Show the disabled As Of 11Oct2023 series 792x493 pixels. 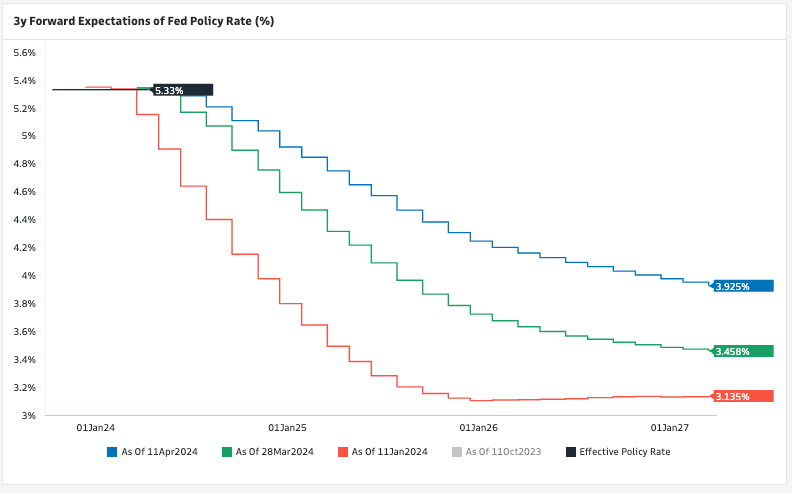pyautogui.click(x=503, y=452)
